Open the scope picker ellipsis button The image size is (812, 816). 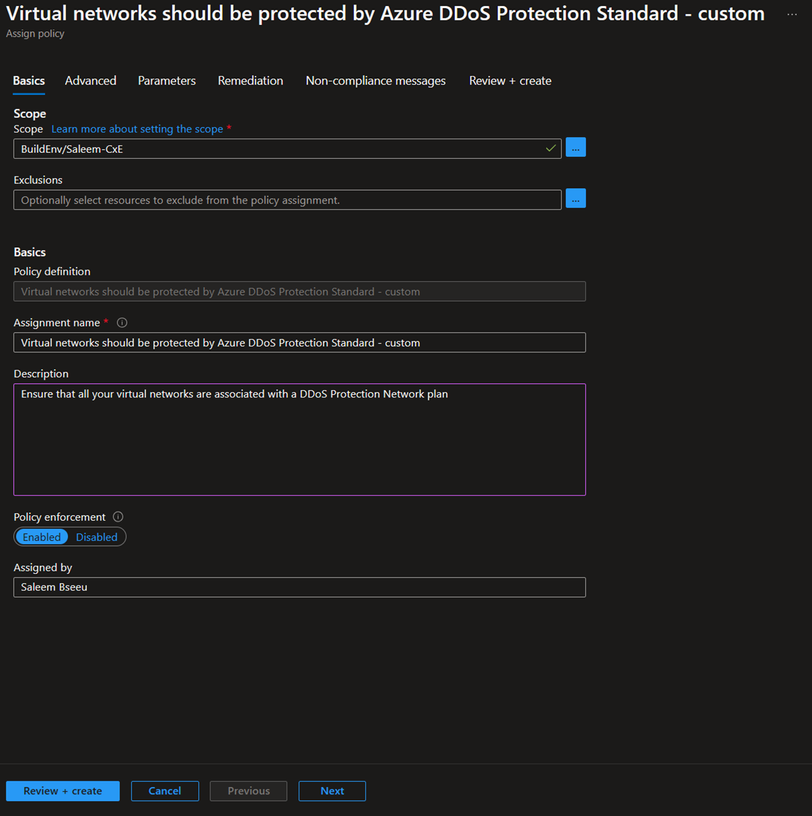pos(575,148)
